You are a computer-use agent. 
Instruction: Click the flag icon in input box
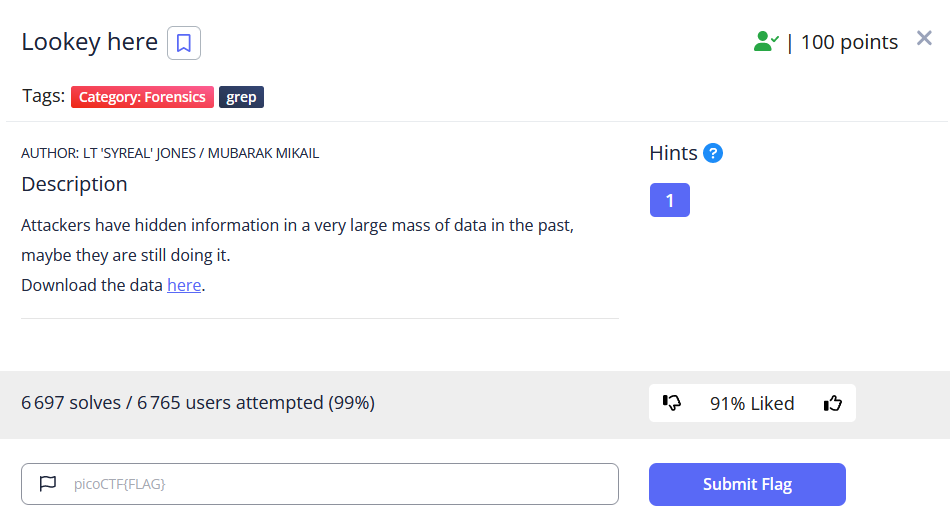(48, 483)
